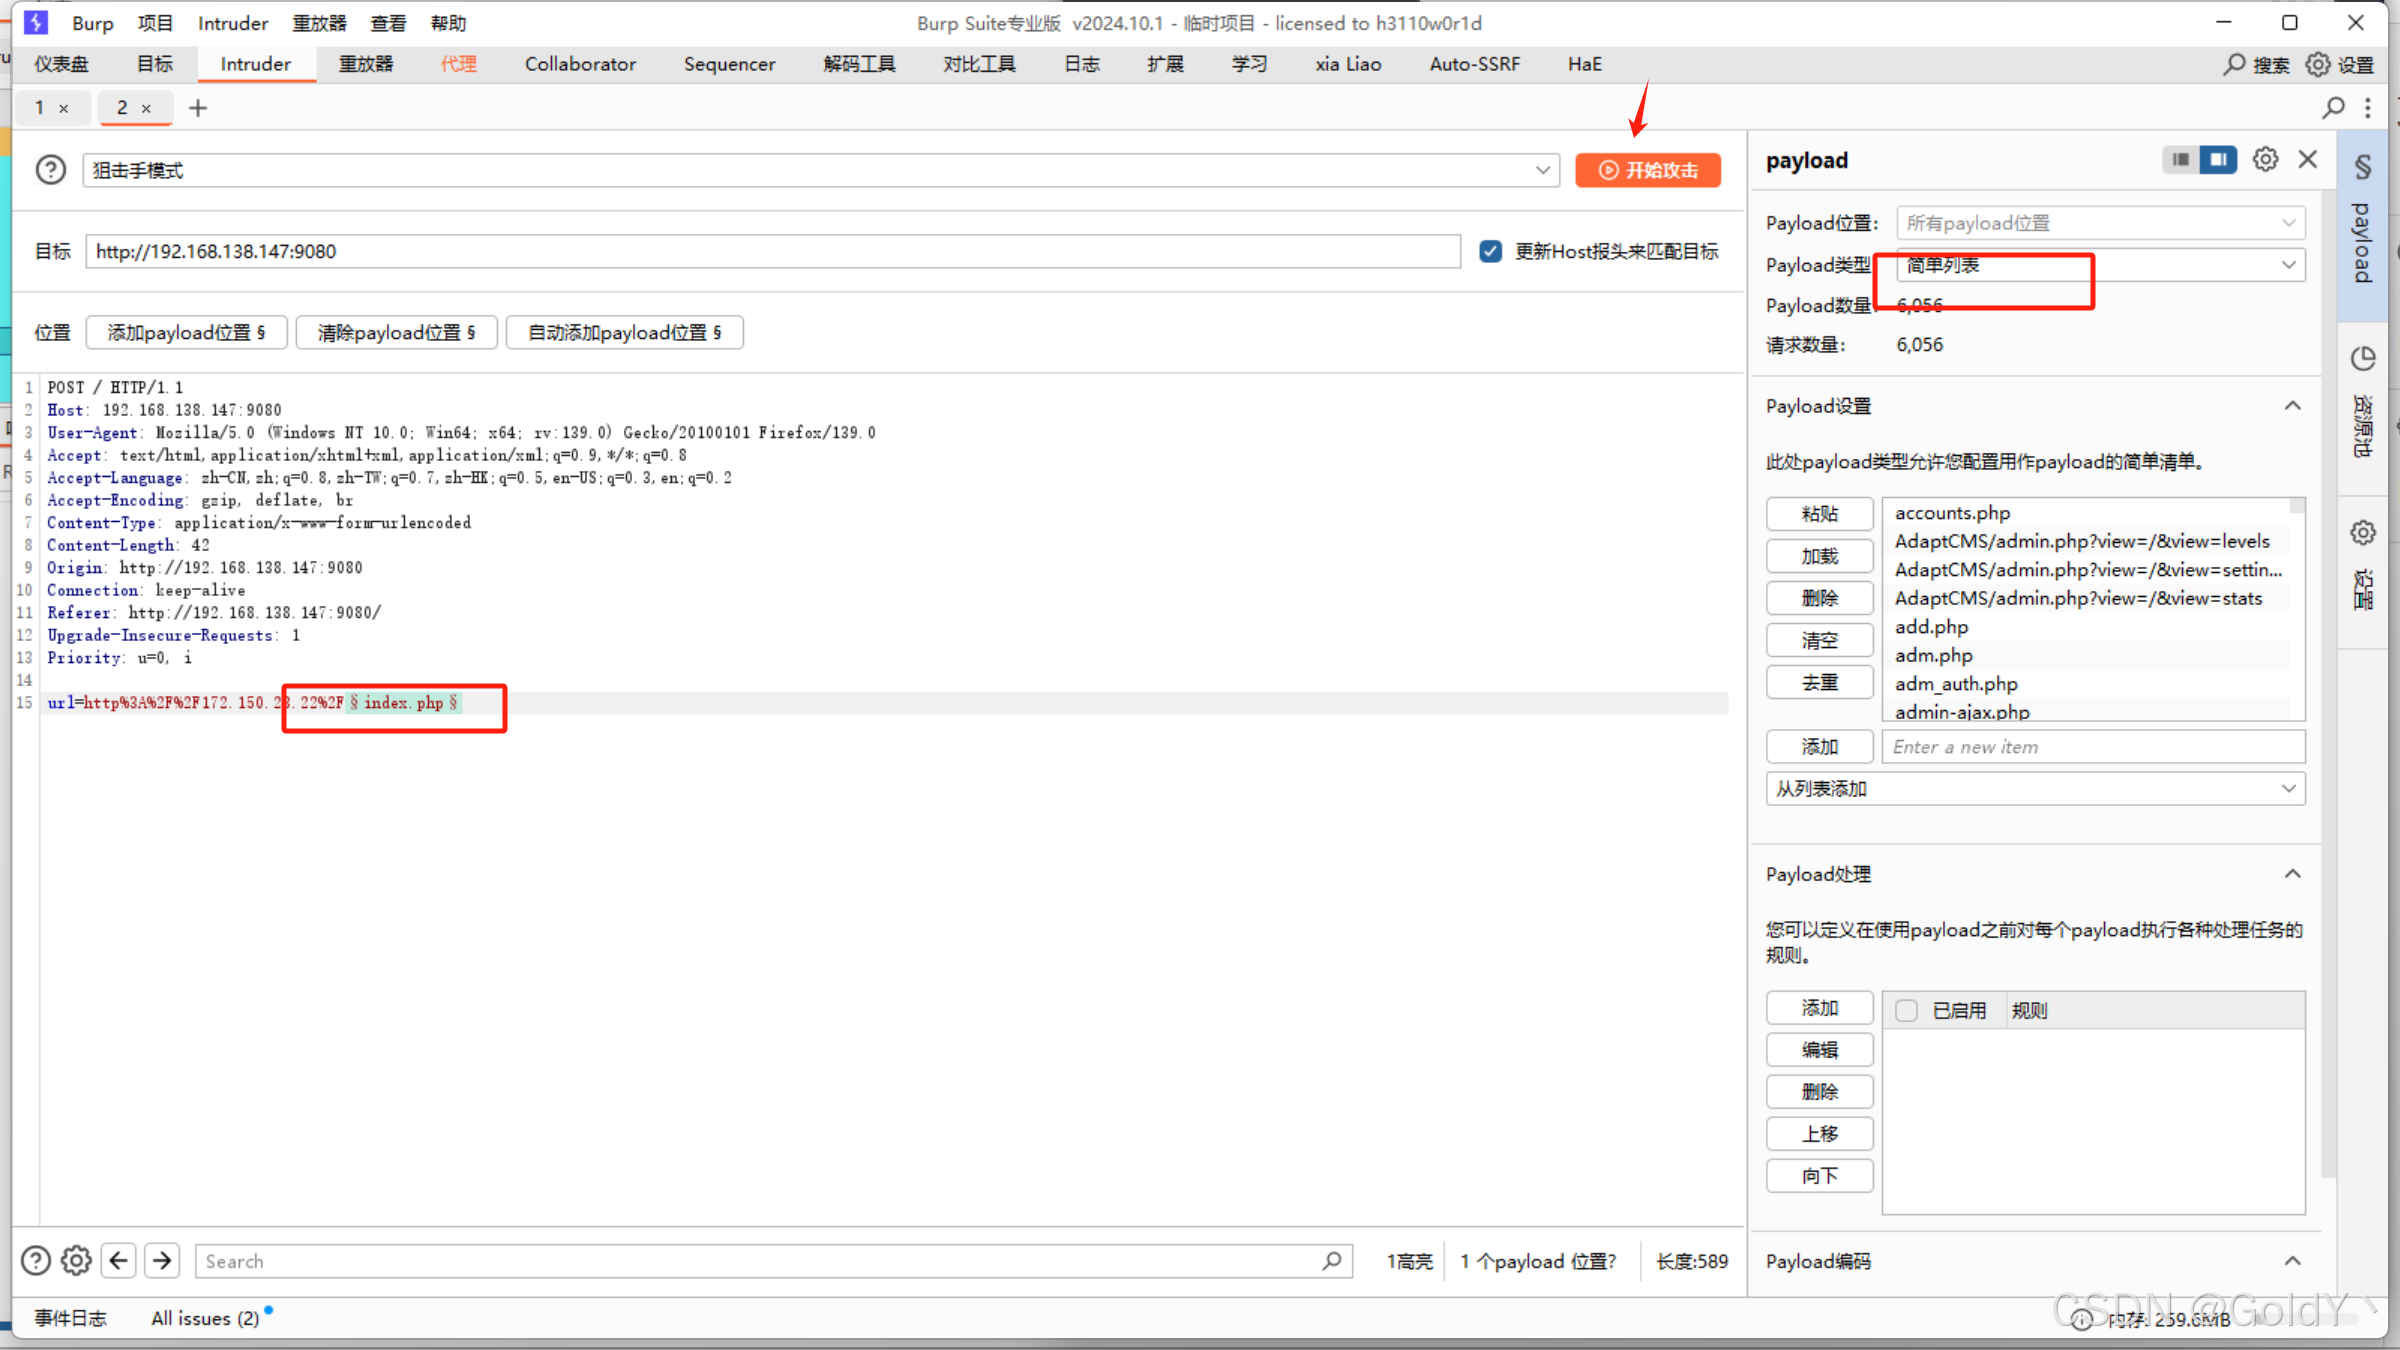Click the back arrow near the search bar
The width and height of the screenshot is (2400, 1350).
(x=119, y=1261)
